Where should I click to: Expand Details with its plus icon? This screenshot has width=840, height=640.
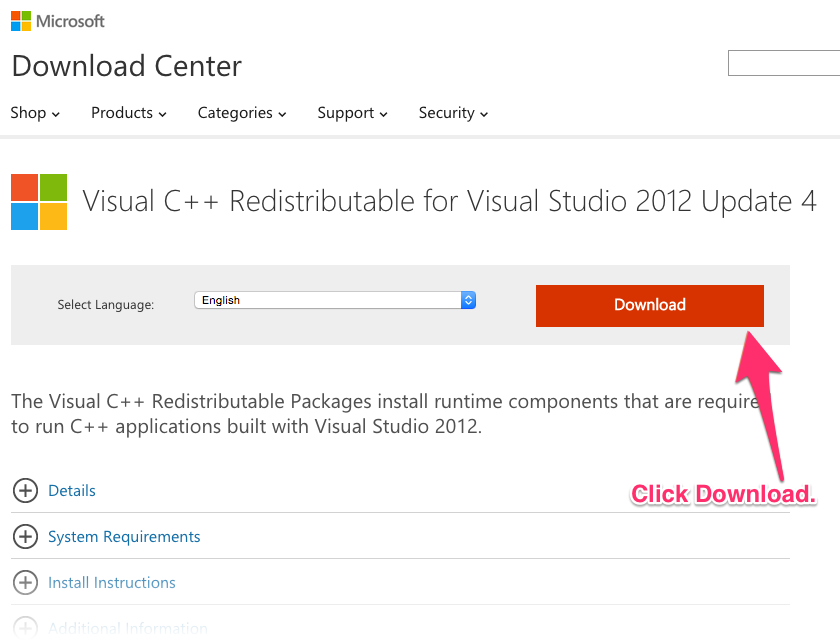[25, 491]
